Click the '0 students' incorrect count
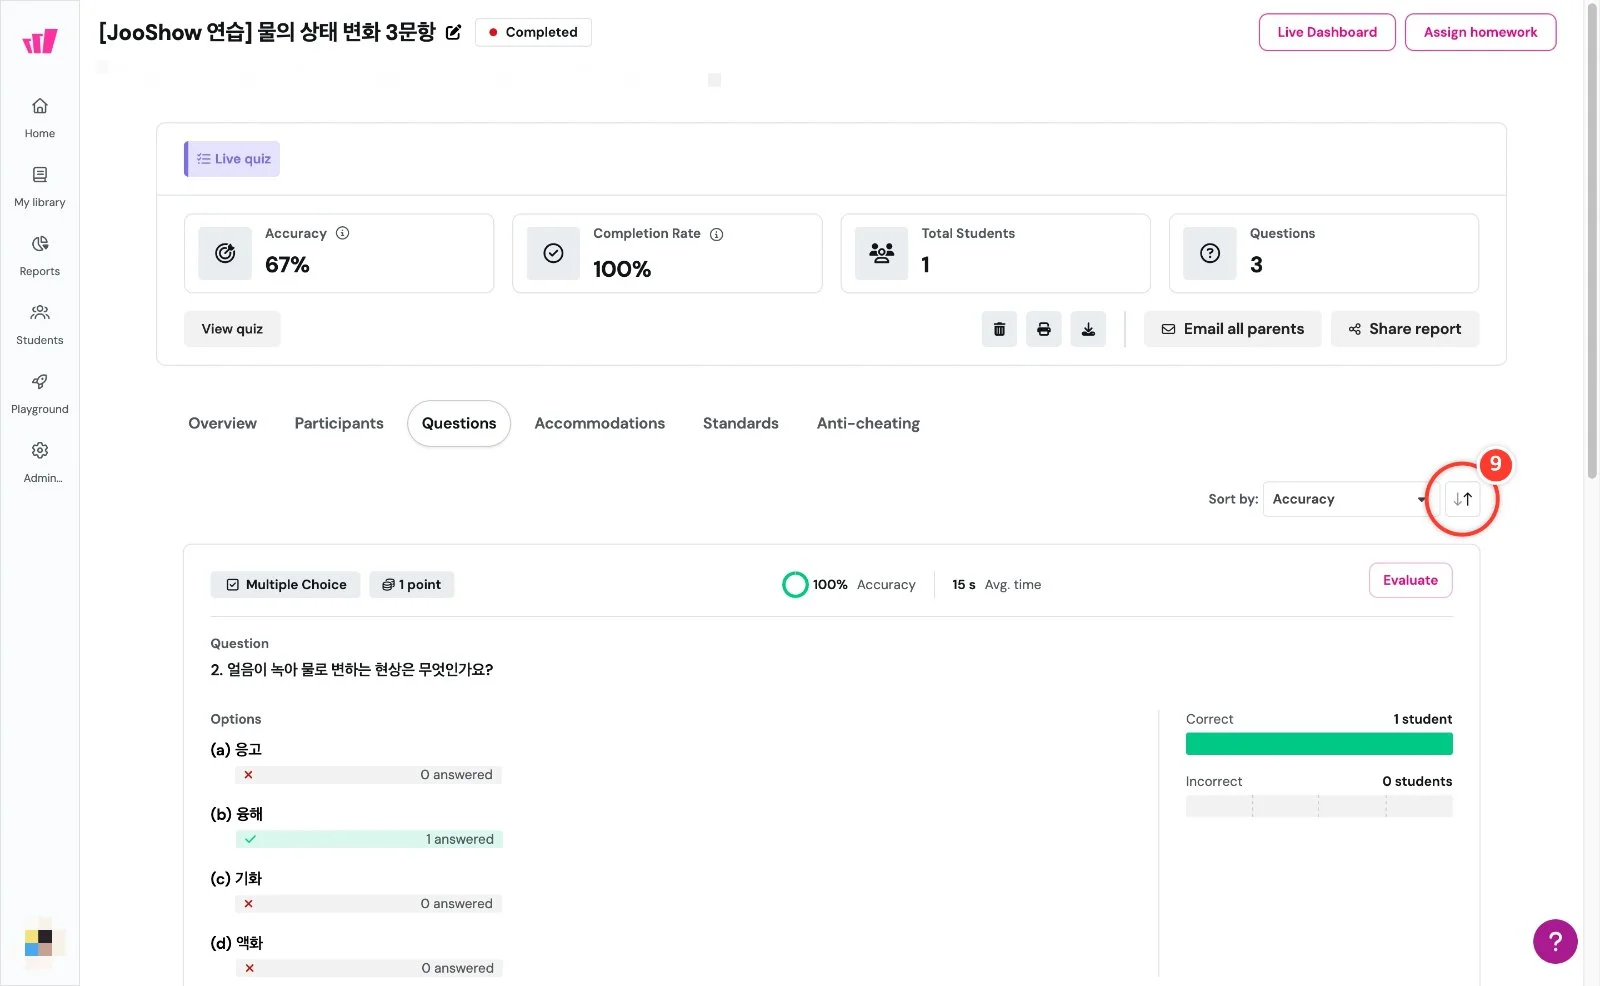 (x=1417, y=781)
